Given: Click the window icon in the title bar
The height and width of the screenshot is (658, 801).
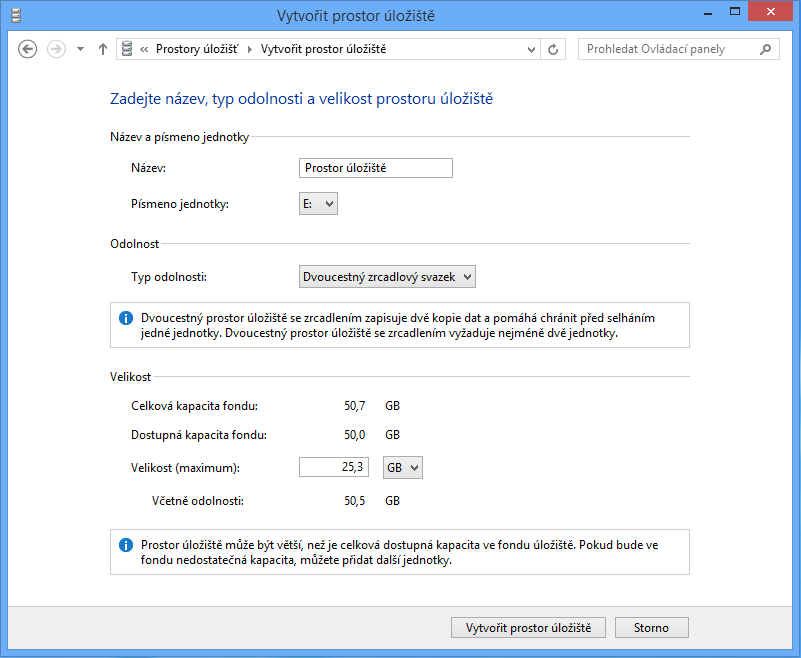Looking at the screenshot, I should click(x=14, y=14).
